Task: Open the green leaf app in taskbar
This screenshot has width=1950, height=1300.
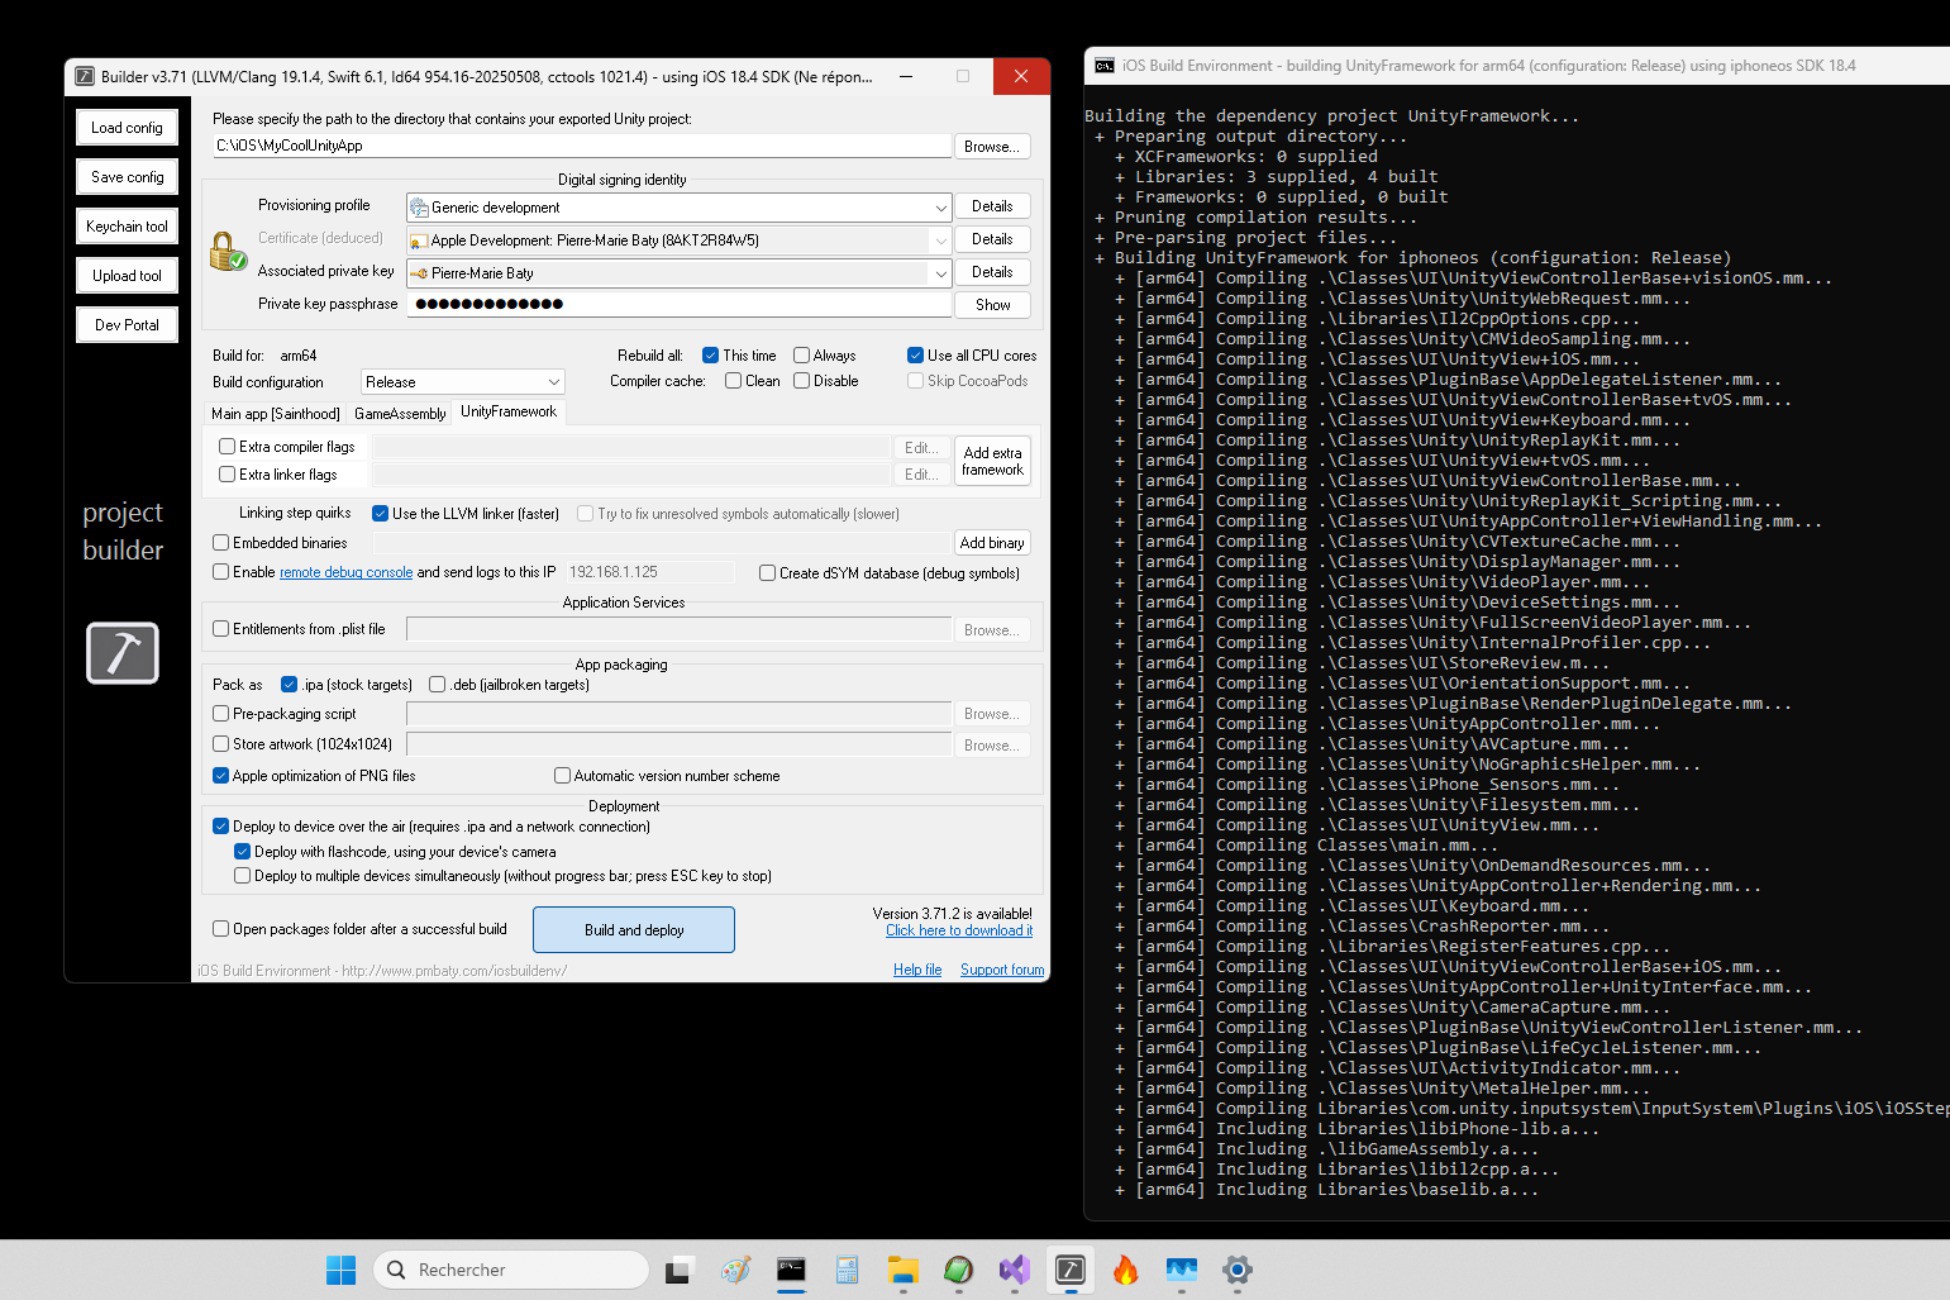Action: [958, 1270]
